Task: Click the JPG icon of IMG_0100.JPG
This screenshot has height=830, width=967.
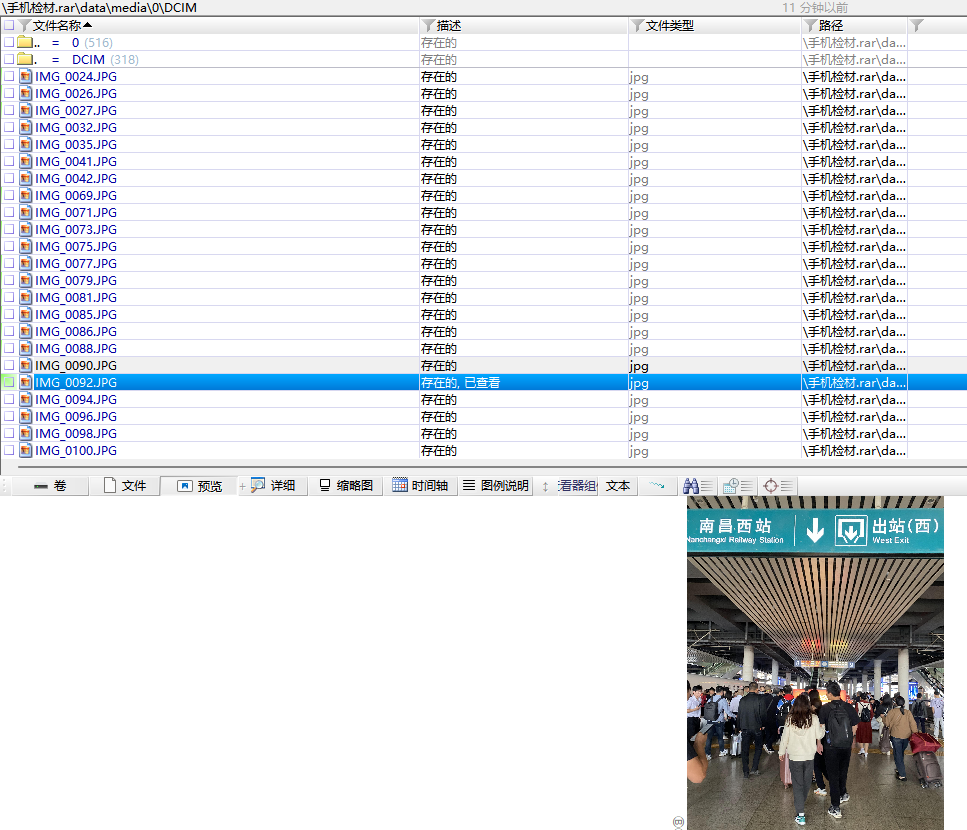Action: point(25,450)
